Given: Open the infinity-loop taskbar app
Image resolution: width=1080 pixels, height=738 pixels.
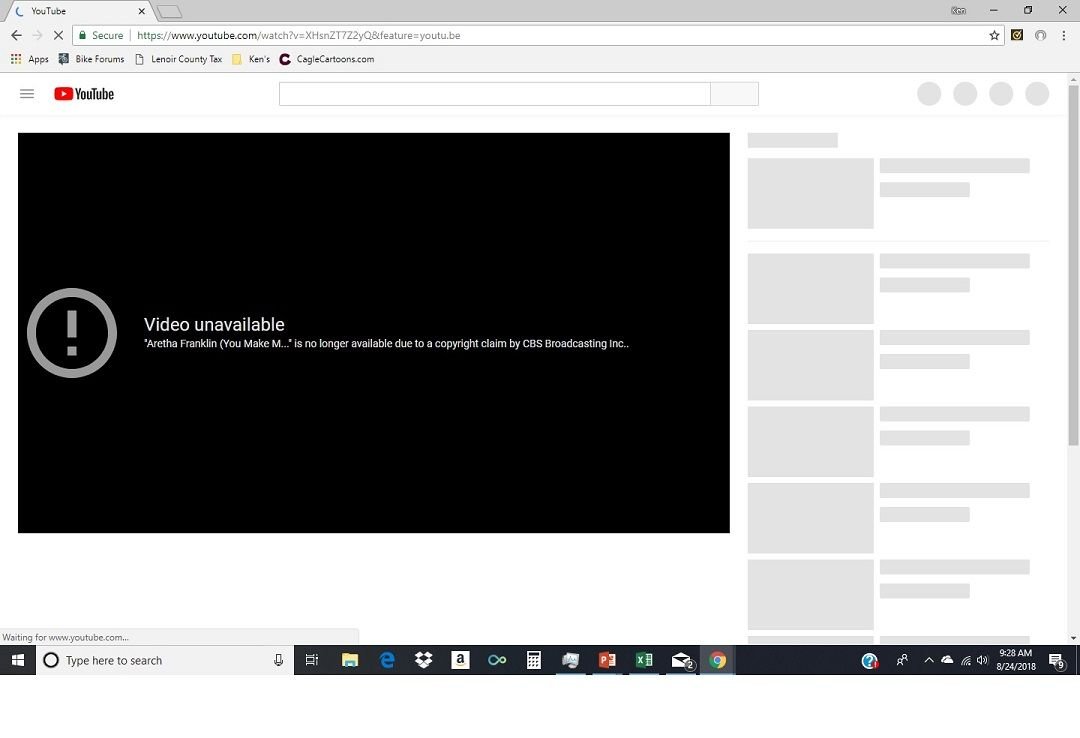Looking at the screenshot, I should click(497, 660).
